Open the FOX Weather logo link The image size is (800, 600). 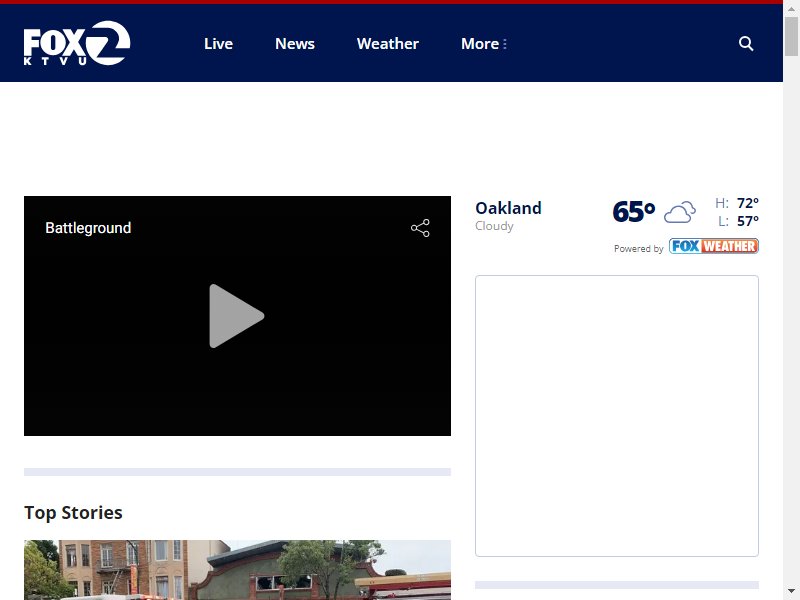pyautogui.click(x=713, y=246)
